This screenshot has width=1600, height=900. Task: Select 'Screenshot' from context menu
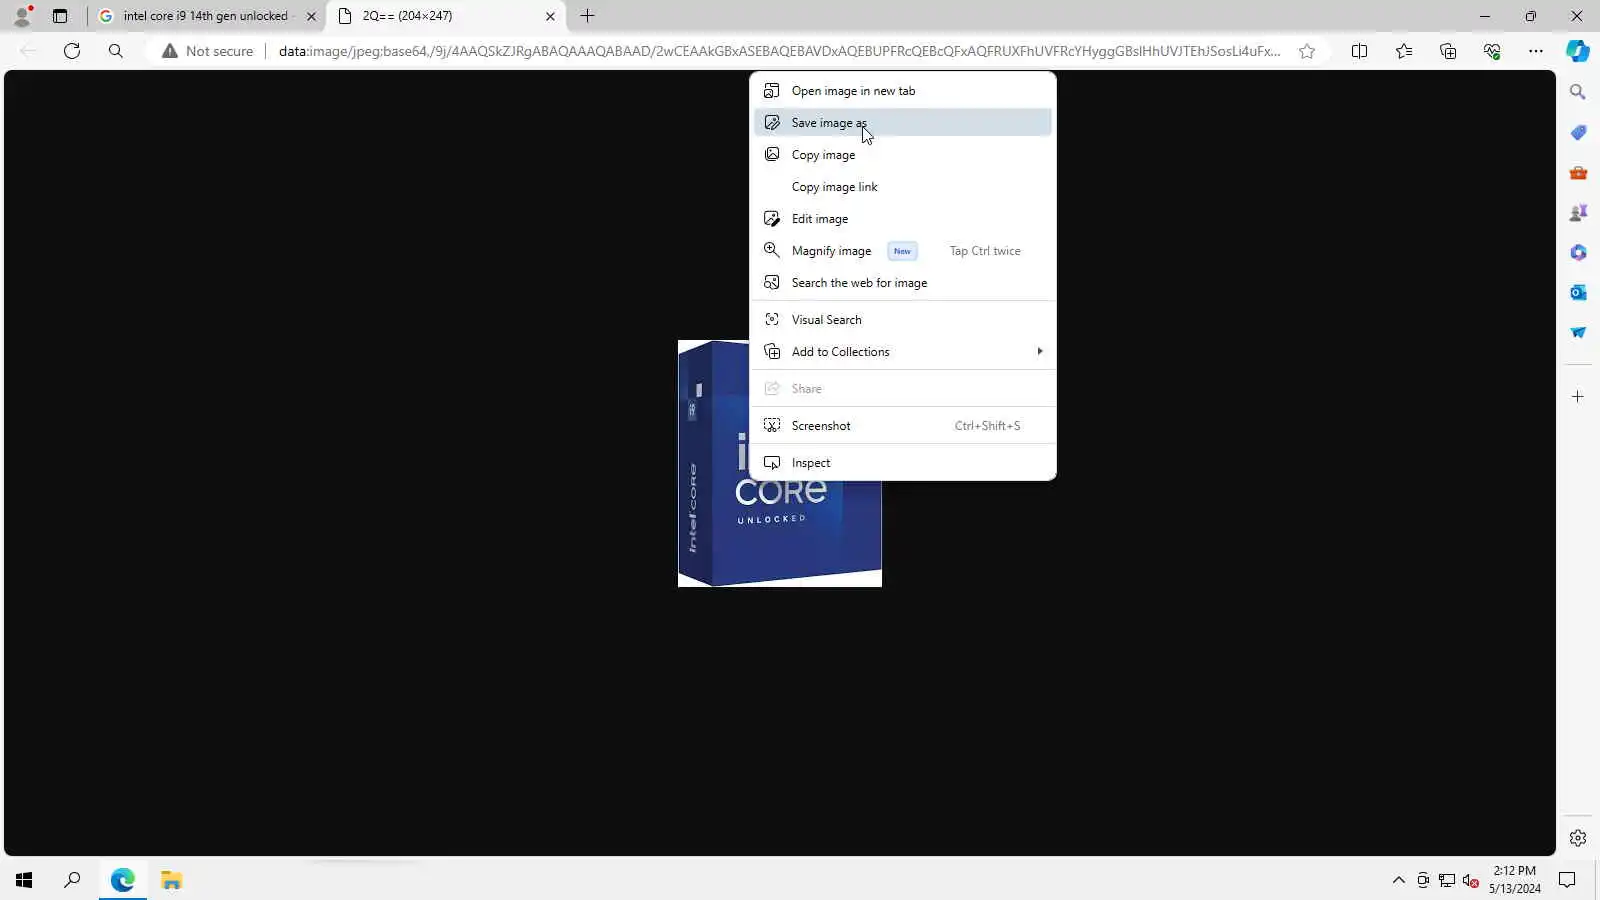(902, 426)
